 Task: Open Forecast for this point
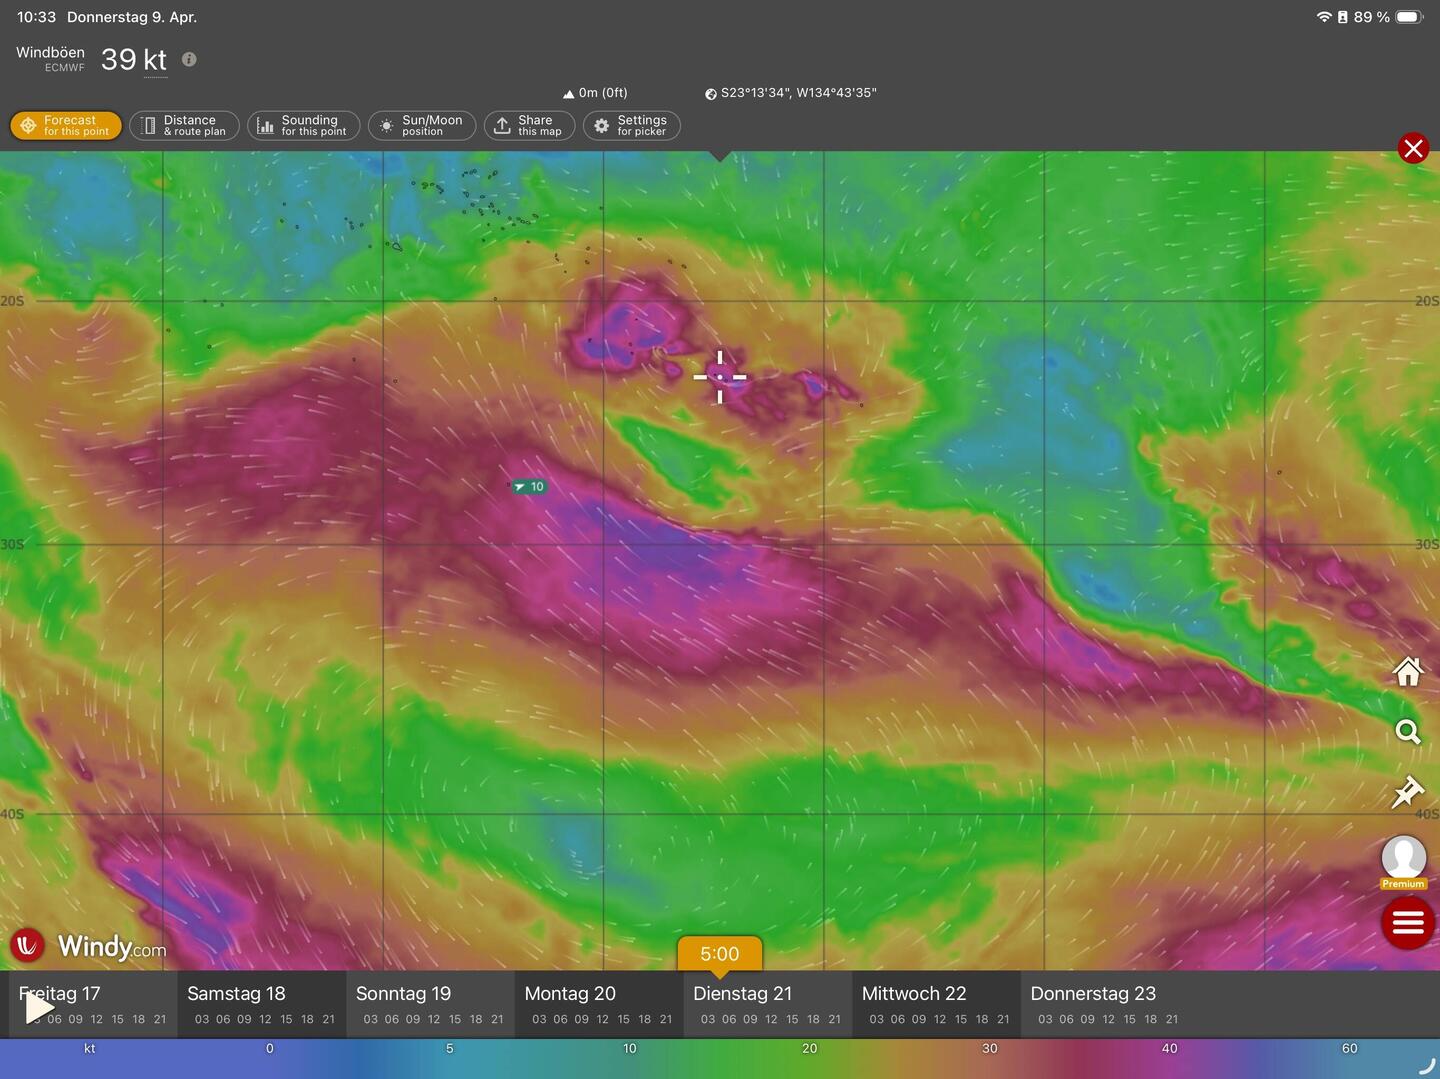pyautogui.click(x=66, y=126)
